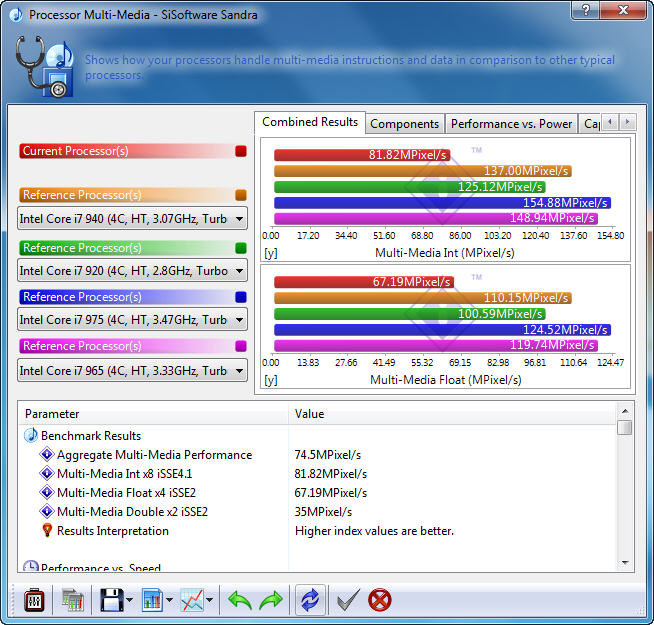Screen dimensions: 654x625
Task: Click the red cancel X icon
Action: [380, 600]
